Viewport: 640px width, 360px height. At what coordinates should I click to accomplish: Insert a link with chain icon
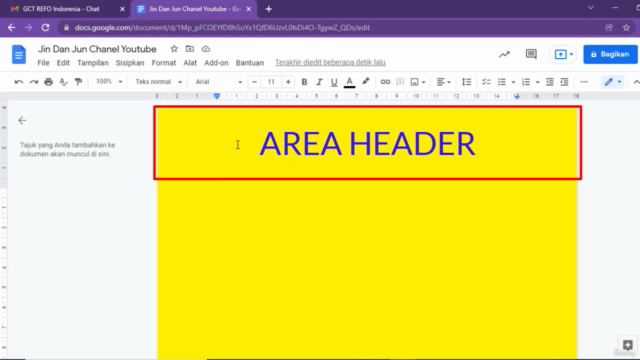click(x=385, y=82)
